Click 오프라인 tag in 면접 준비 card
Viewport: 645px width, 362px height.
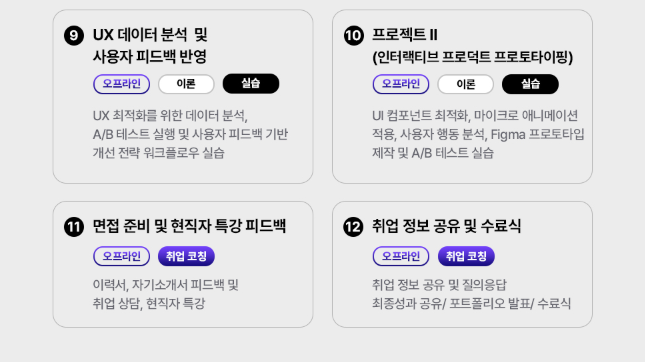coord(121,256)
